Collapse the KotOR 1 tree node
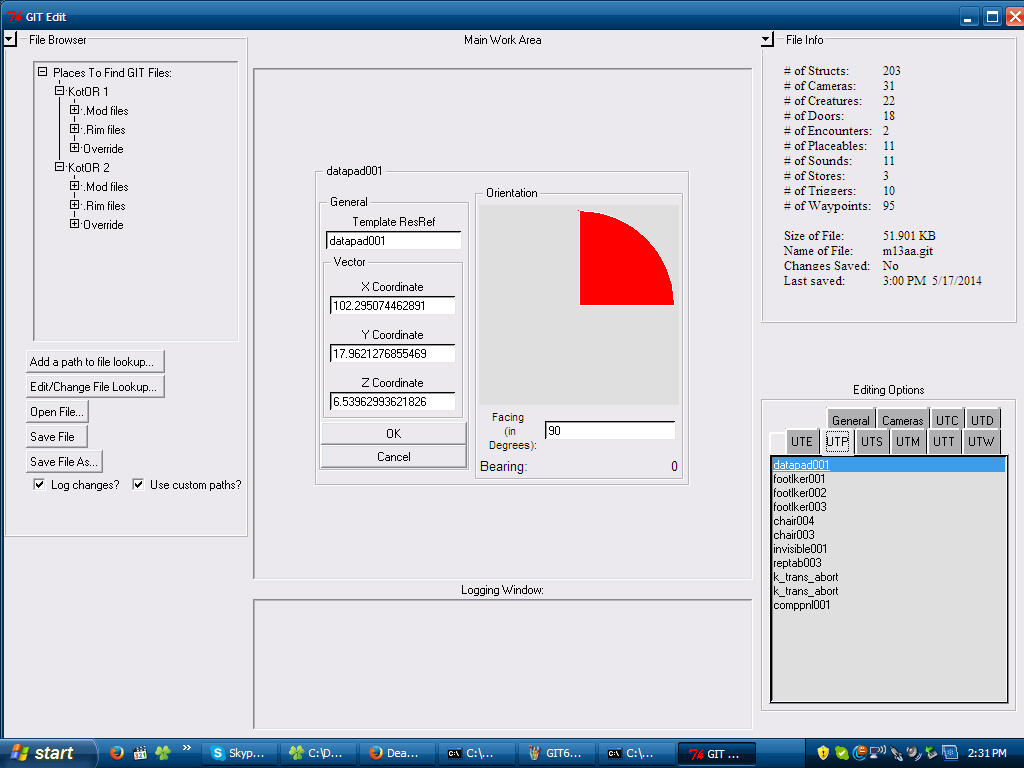The image size is (1024, 768). tap(59, 91)
